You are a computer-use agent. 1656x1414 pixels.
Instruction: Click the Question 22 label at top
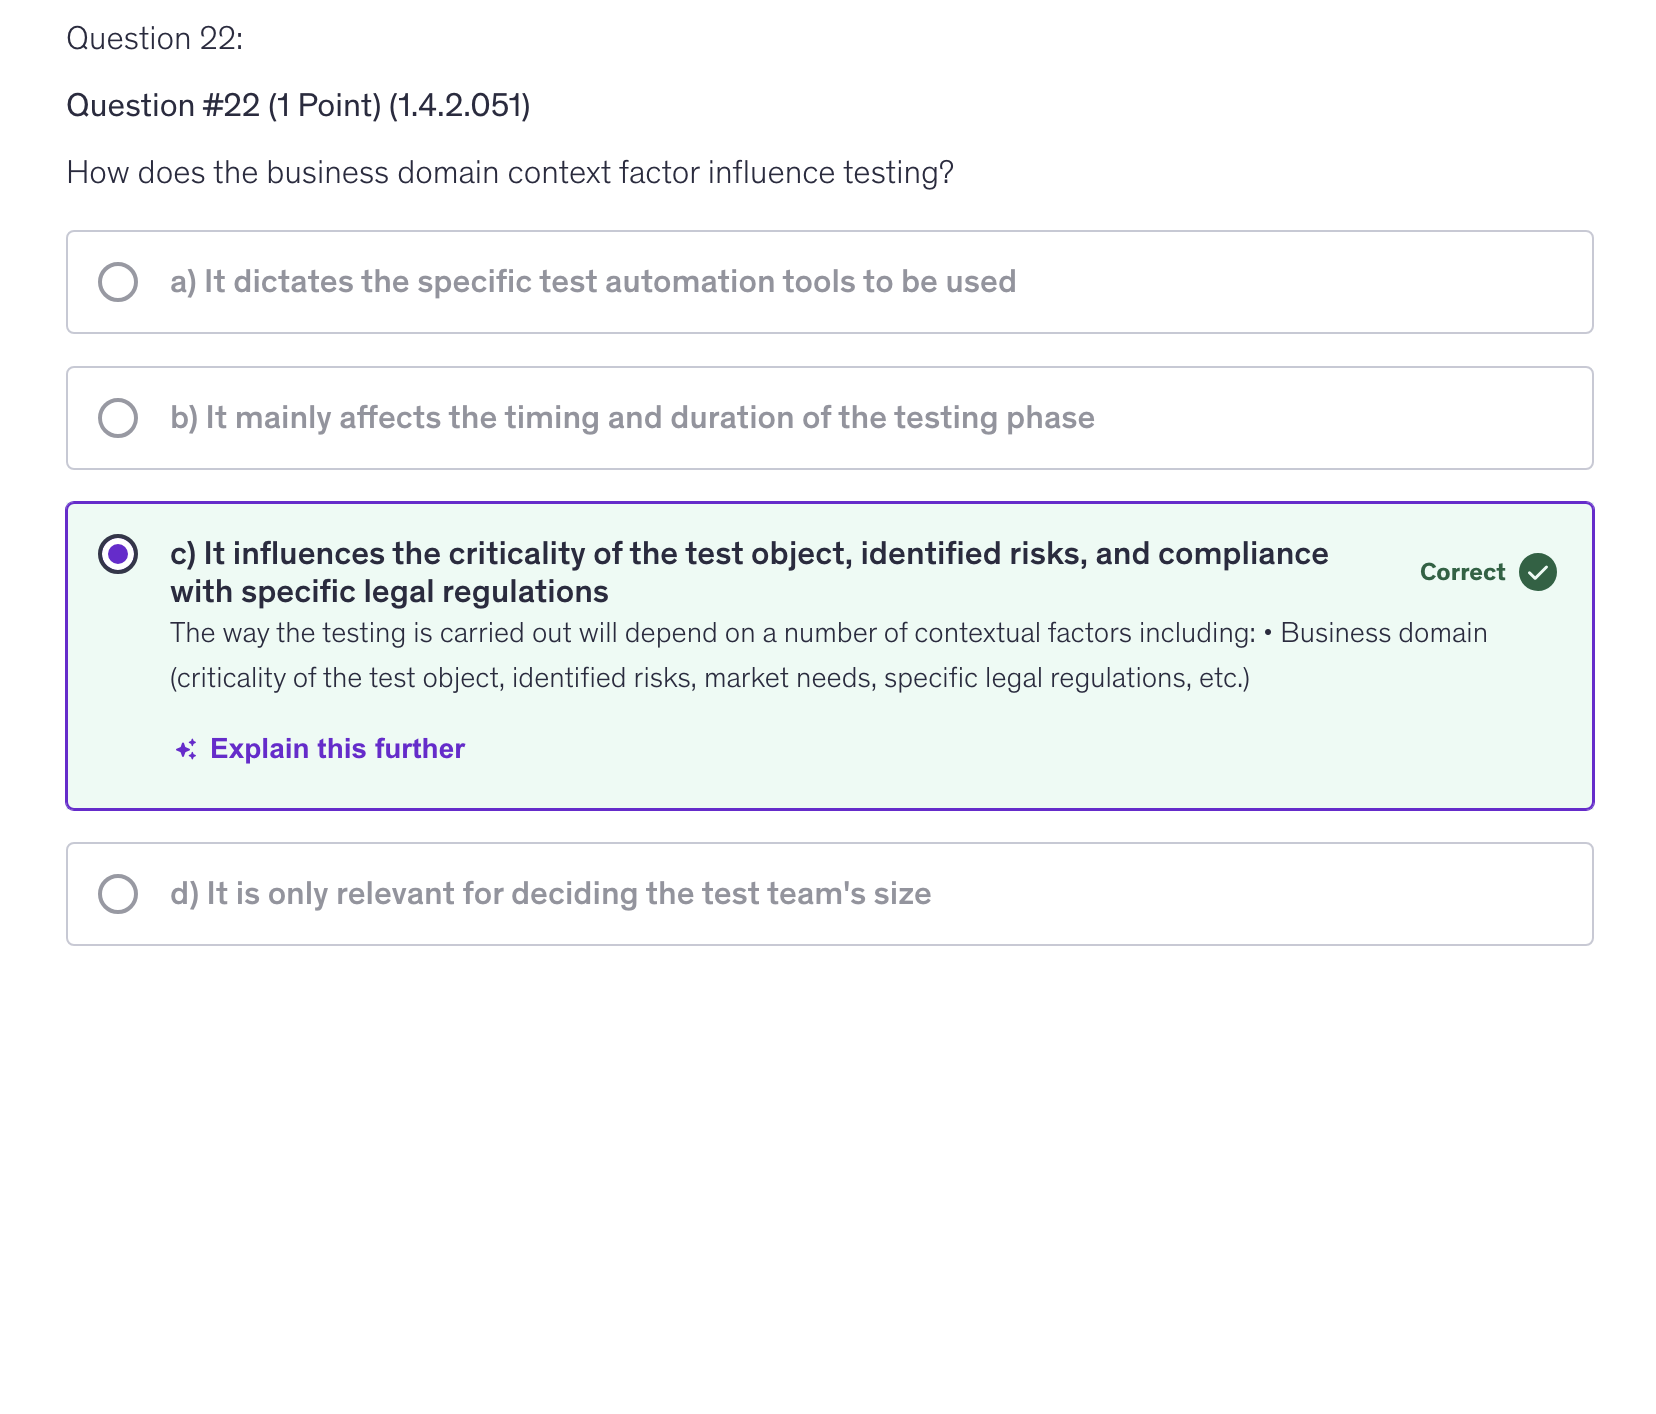(x=153, y=38)
